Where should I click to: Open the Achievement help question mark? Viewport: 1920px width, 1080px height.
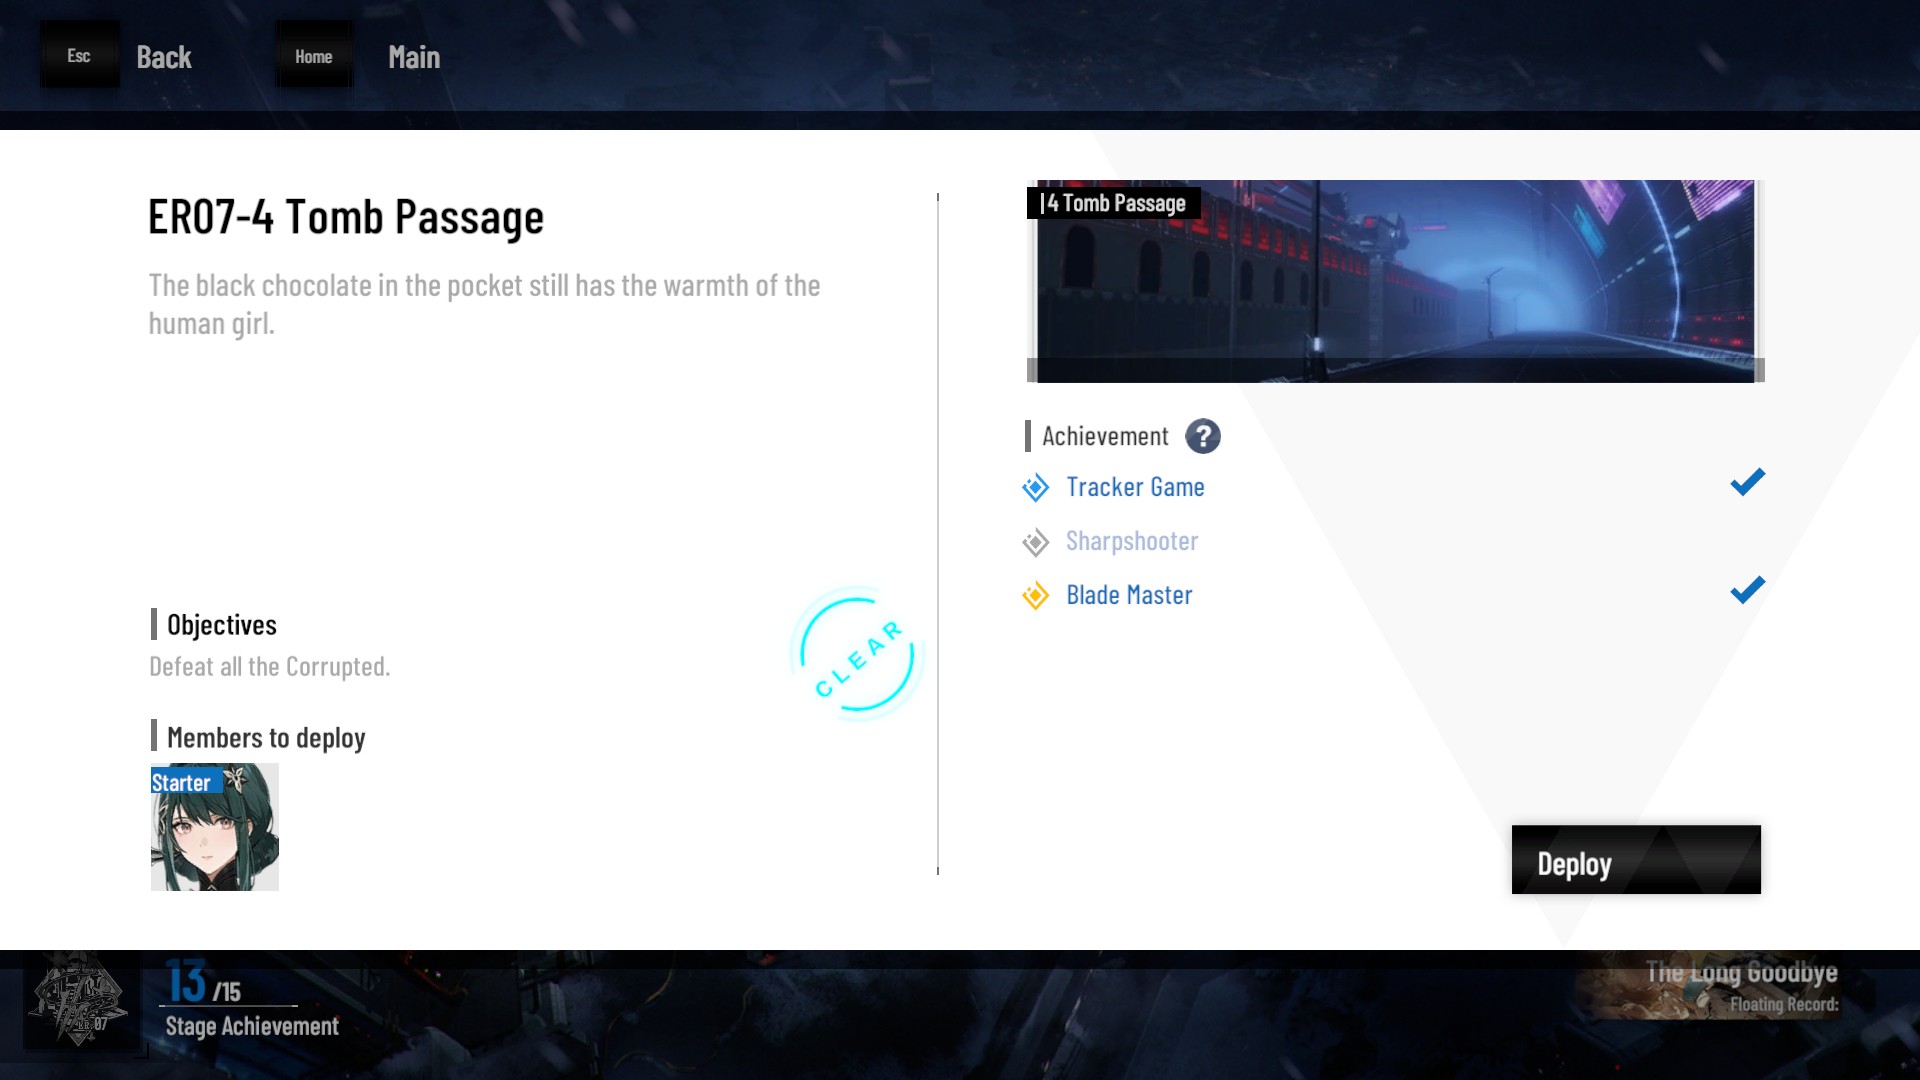pos(1203,436)
